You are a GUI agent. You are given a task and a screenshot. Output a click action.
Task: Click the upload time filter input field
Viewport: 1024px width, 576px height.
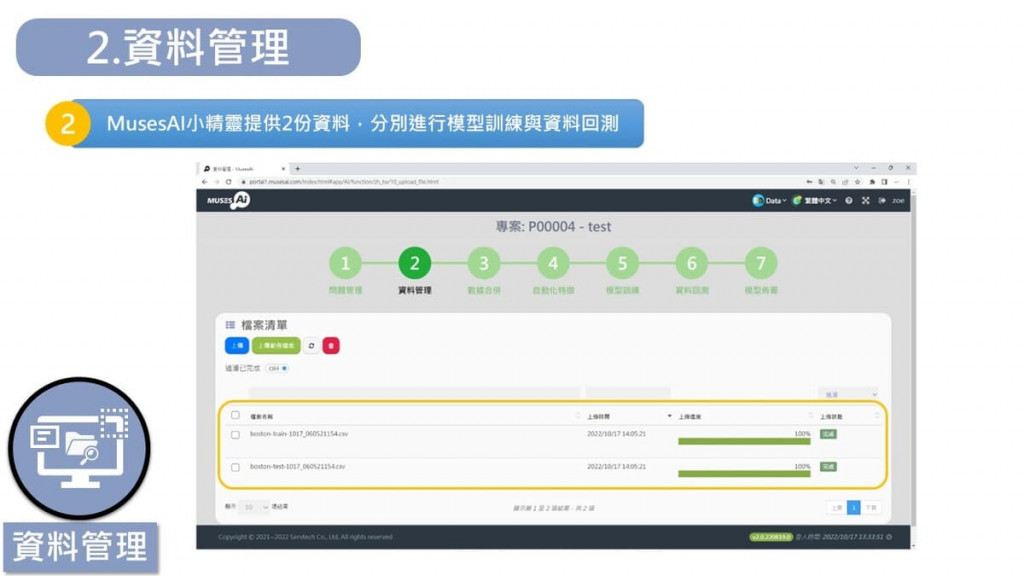[628, 393]
